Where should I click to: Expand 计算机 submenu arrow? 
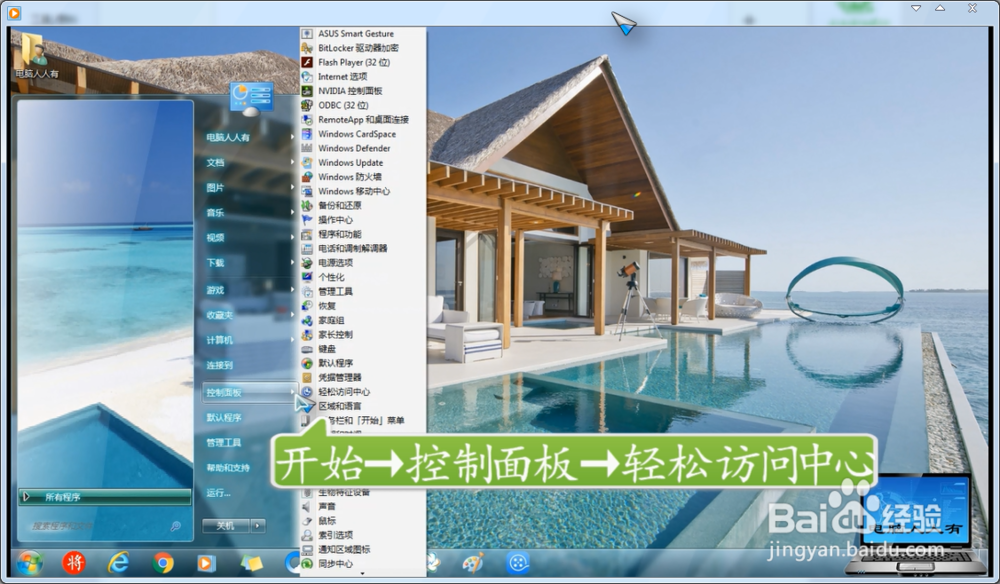(x=292, y=340)
